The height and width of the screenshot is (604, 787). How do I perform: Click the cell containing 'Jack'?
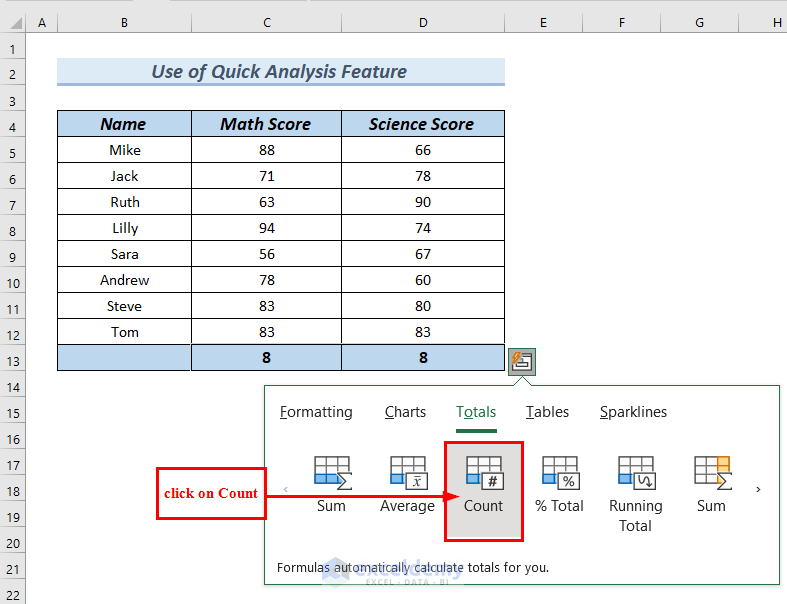pyautogui.click(x=124, y=176)
